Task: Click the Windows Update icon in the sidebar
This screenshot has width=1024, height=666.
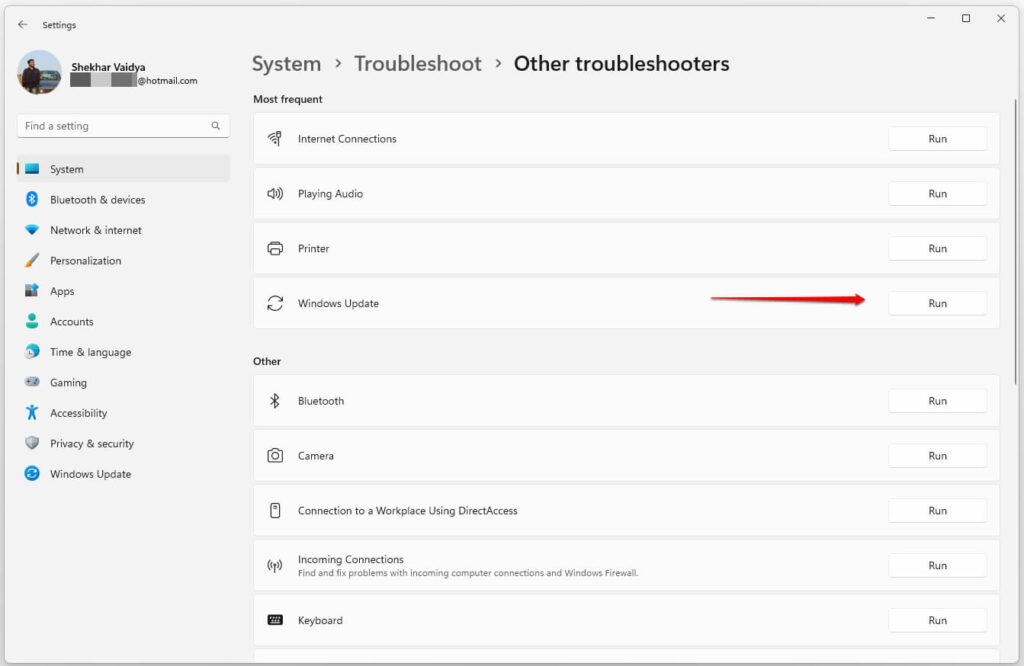Action: click(x=33, y=473)
